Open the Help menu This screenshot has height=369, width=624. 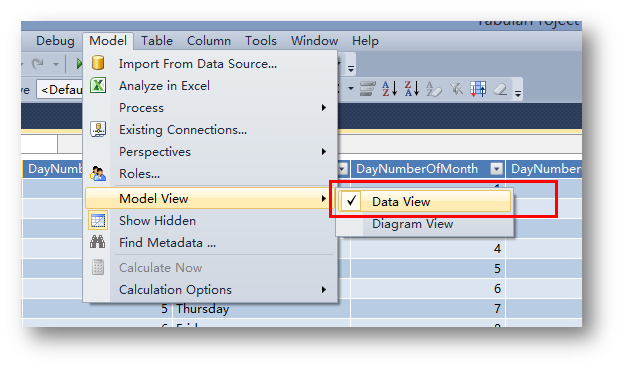tap(365, 41)
